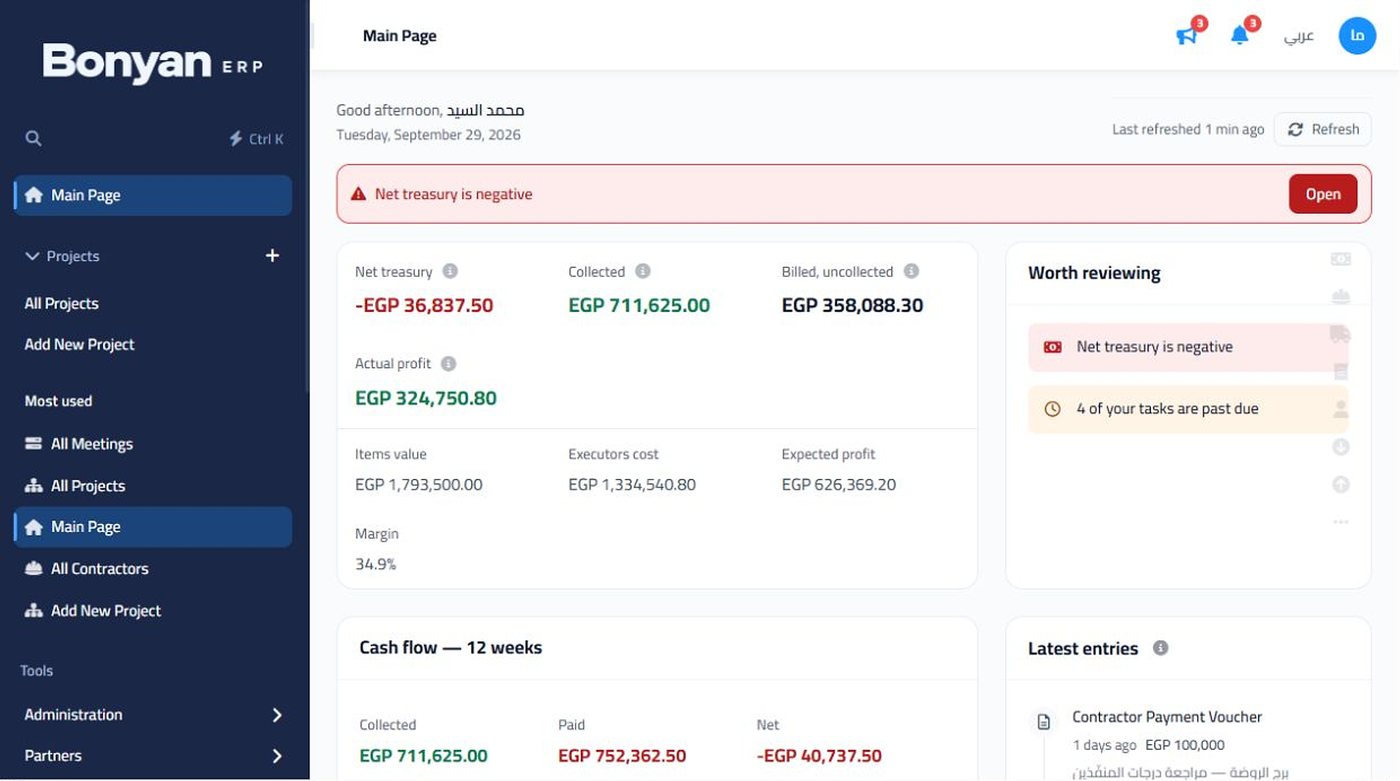Switch language with the عربي link

click(1299, 36)
